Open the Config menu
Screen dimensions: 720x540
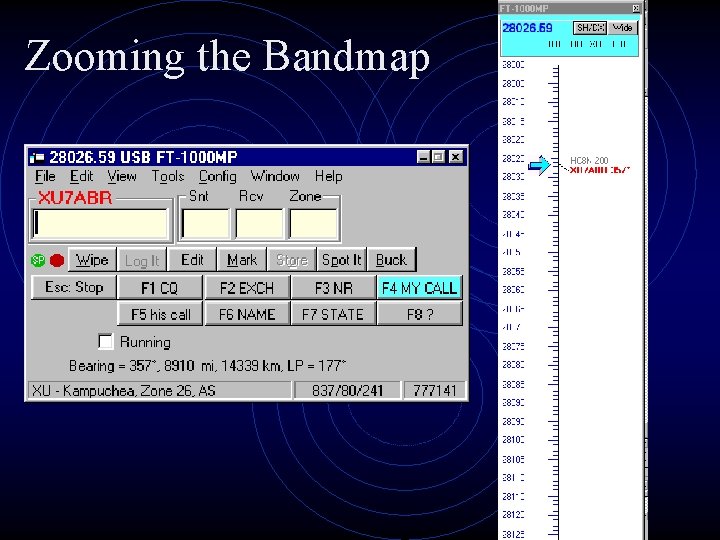tap(218, 176)
